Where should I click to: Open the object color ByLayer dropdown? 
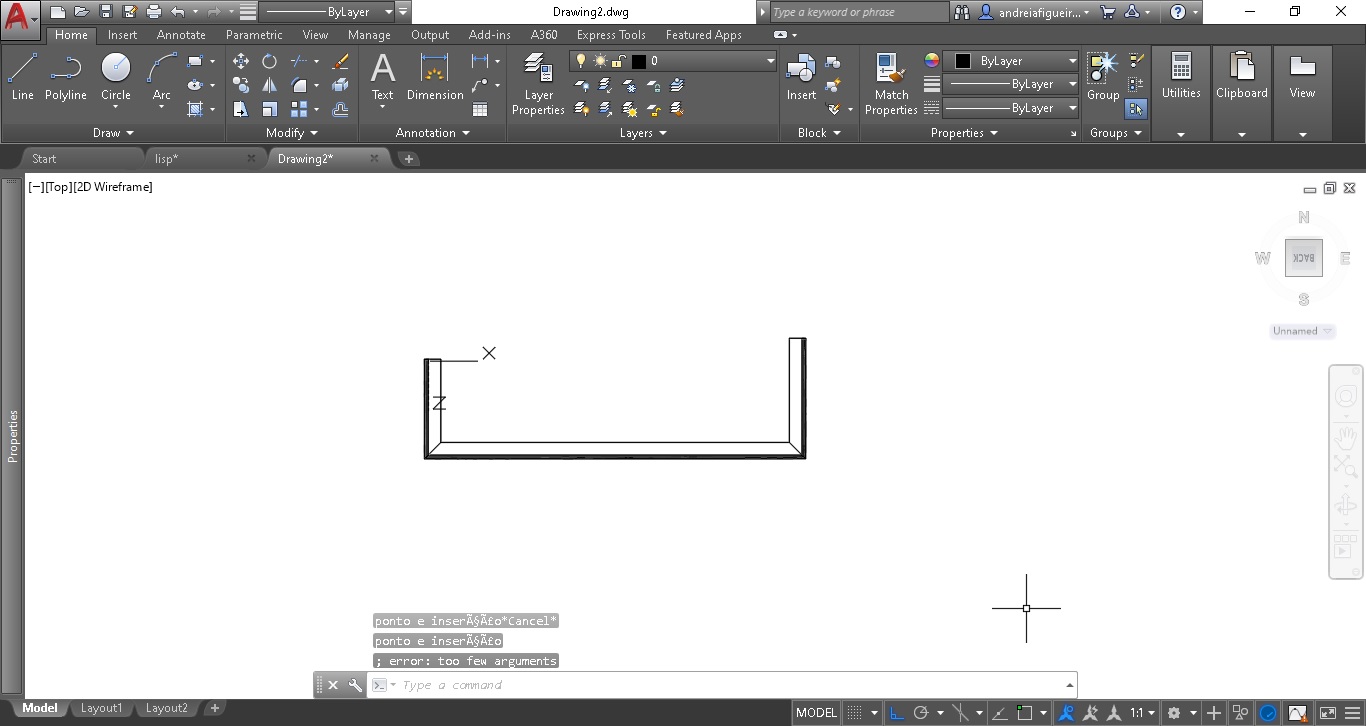[1011, 61]
